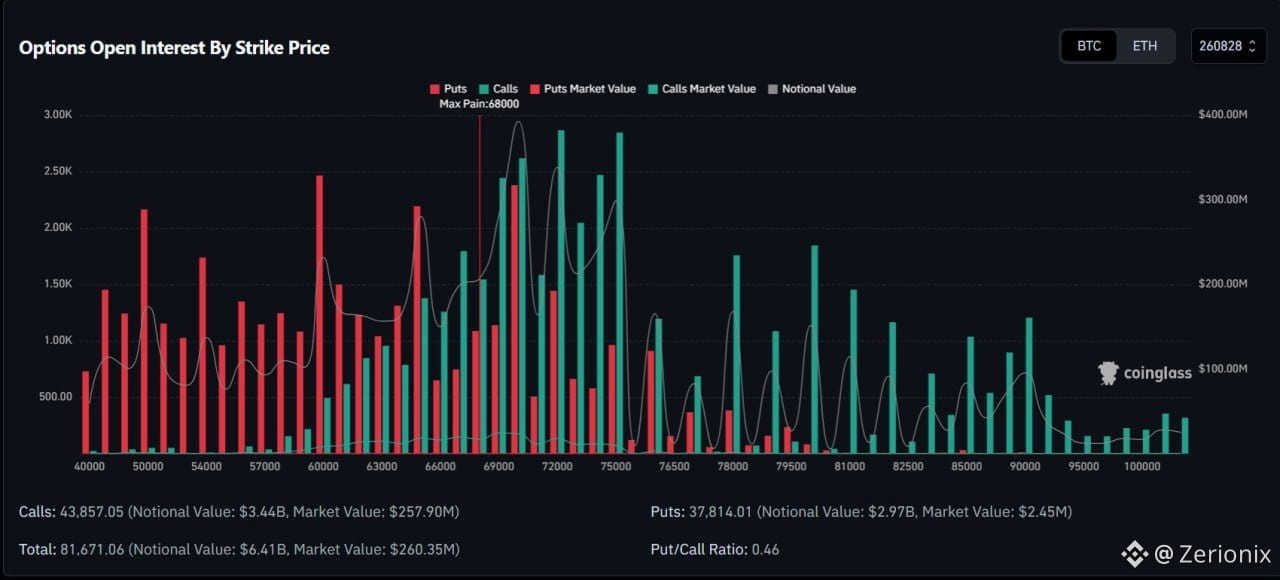Click the 81000 strike label
The height and width of the screenshot is (580, 1280).
tap(849, 466)
